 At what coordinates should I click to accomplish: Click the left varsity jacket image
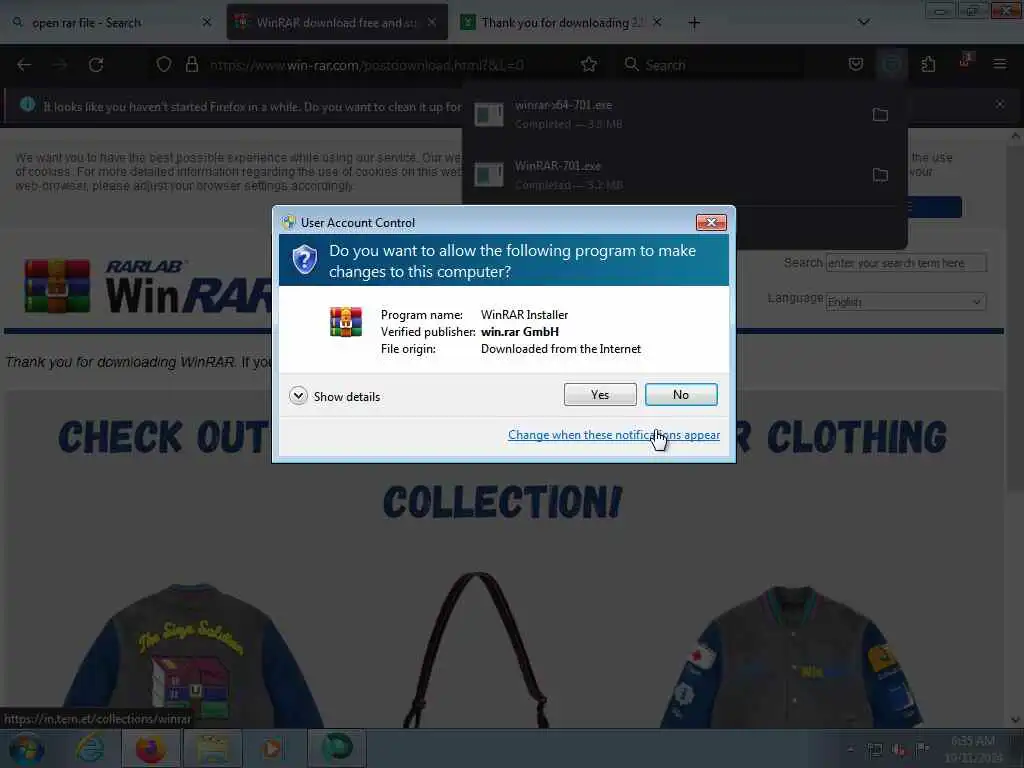[191, 656]
